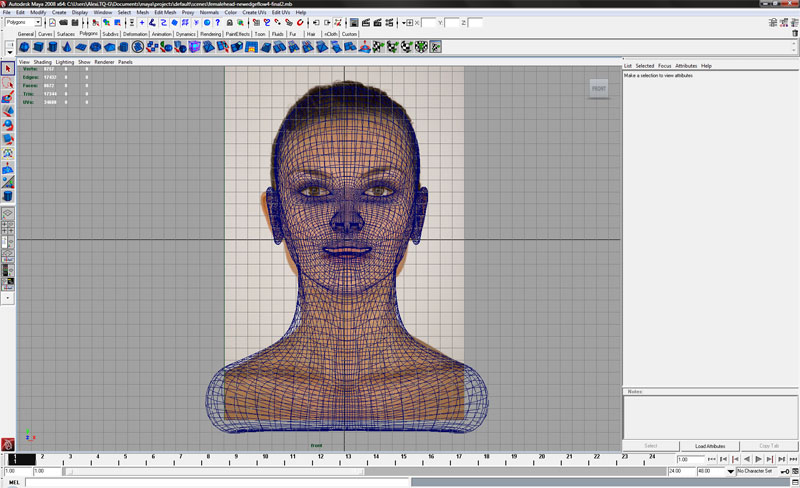
Task: Select the arrow Select tool
Action: tap(8, 68)
